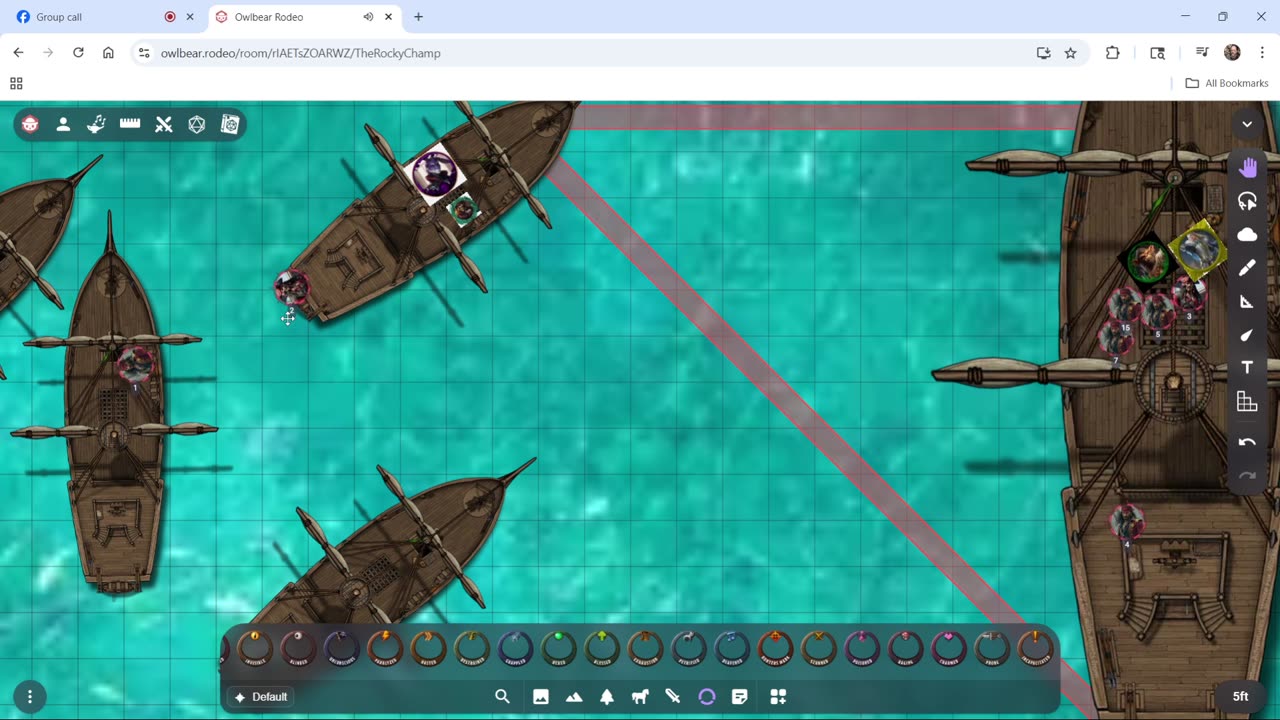Pick the Charmed heart ring

(950, 649)
